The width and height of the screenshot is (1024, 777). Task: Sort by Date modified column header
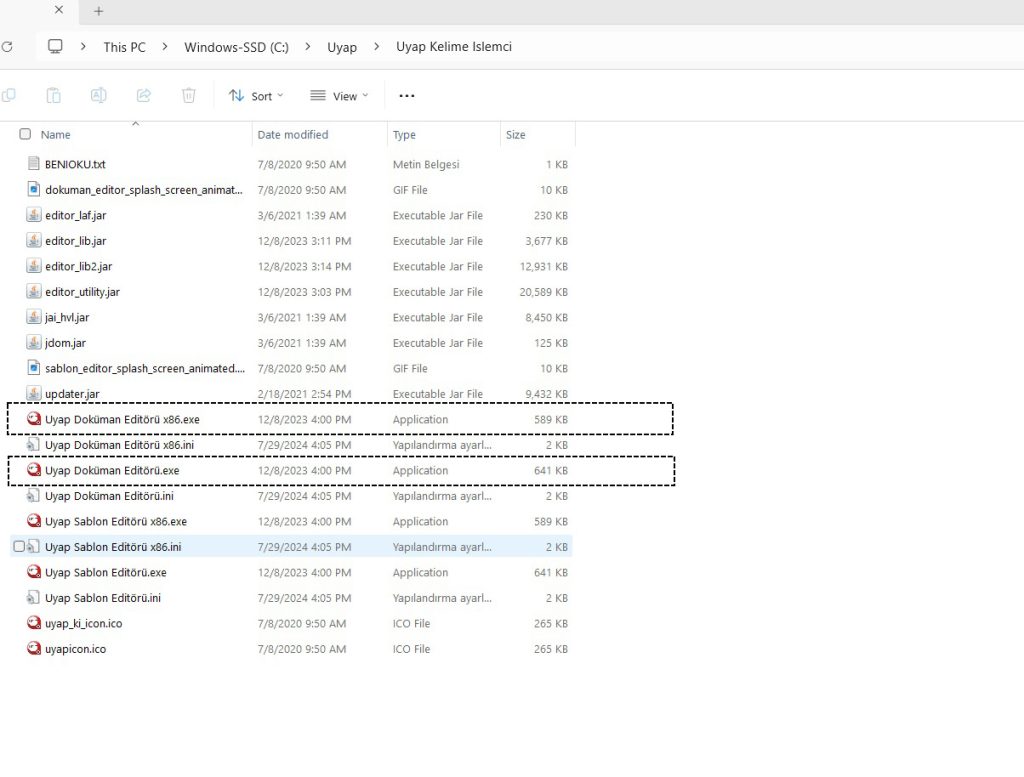(x=293, y=135)
